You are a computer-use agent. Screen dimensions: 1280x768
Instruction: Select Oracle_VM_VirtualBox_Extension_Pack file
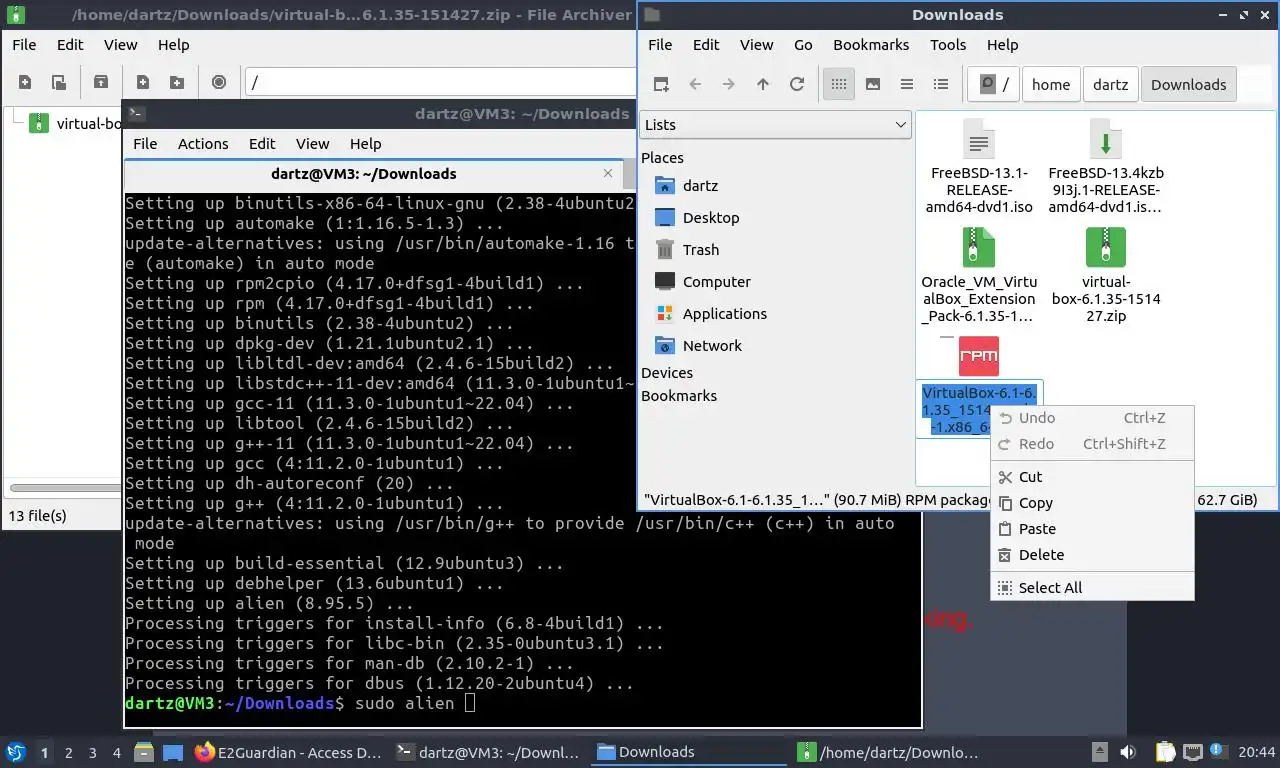(x=979, y=276)
